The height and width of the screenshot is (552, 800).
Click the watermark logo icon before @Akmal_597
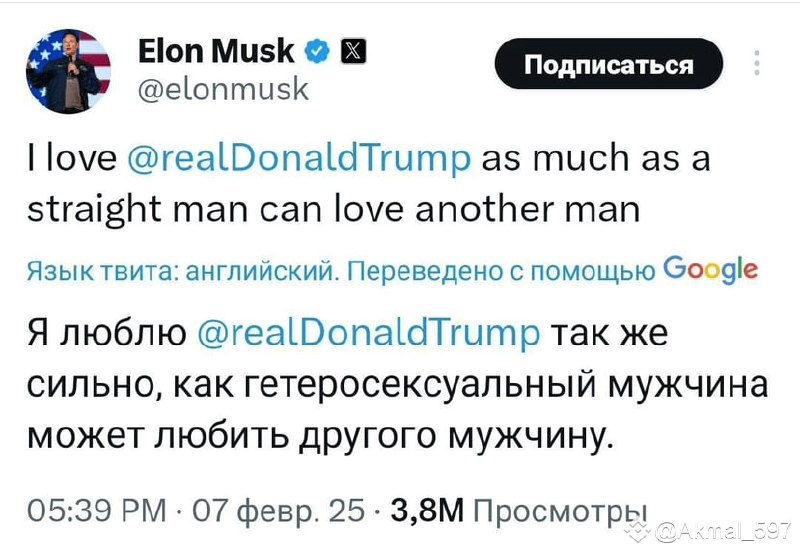[638, 532]
